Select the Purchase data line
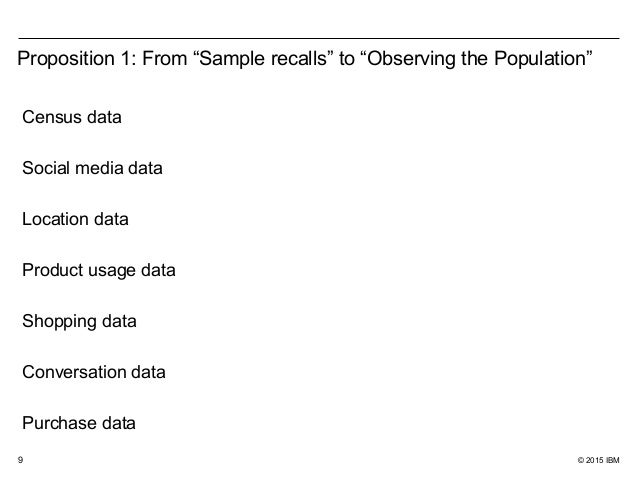 click(79, 423)
